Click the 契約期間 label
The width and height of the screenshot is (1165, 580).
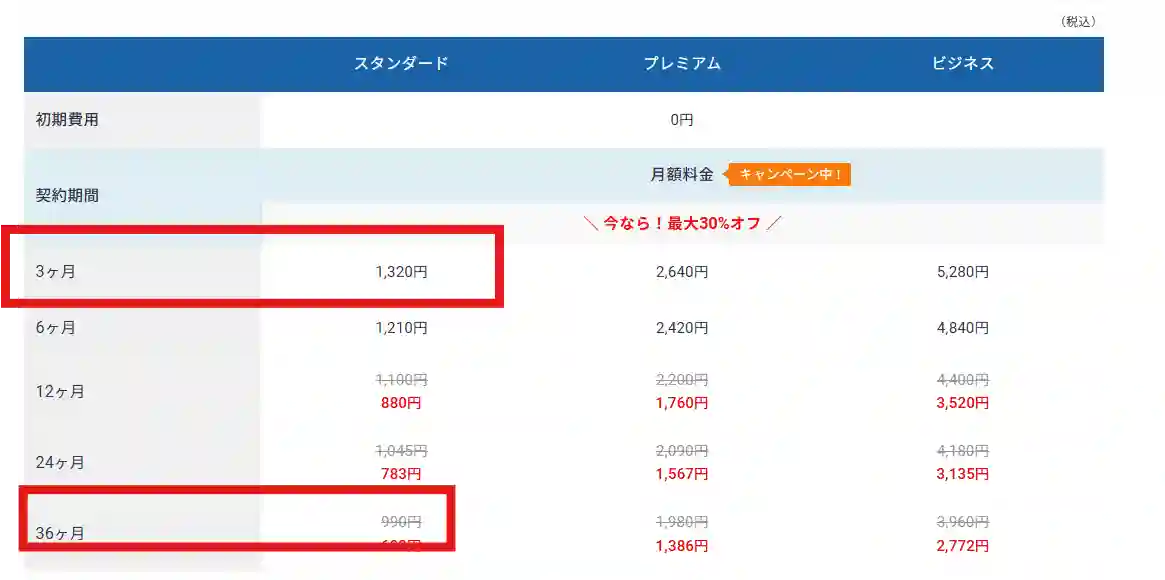(x=67, y=196)
